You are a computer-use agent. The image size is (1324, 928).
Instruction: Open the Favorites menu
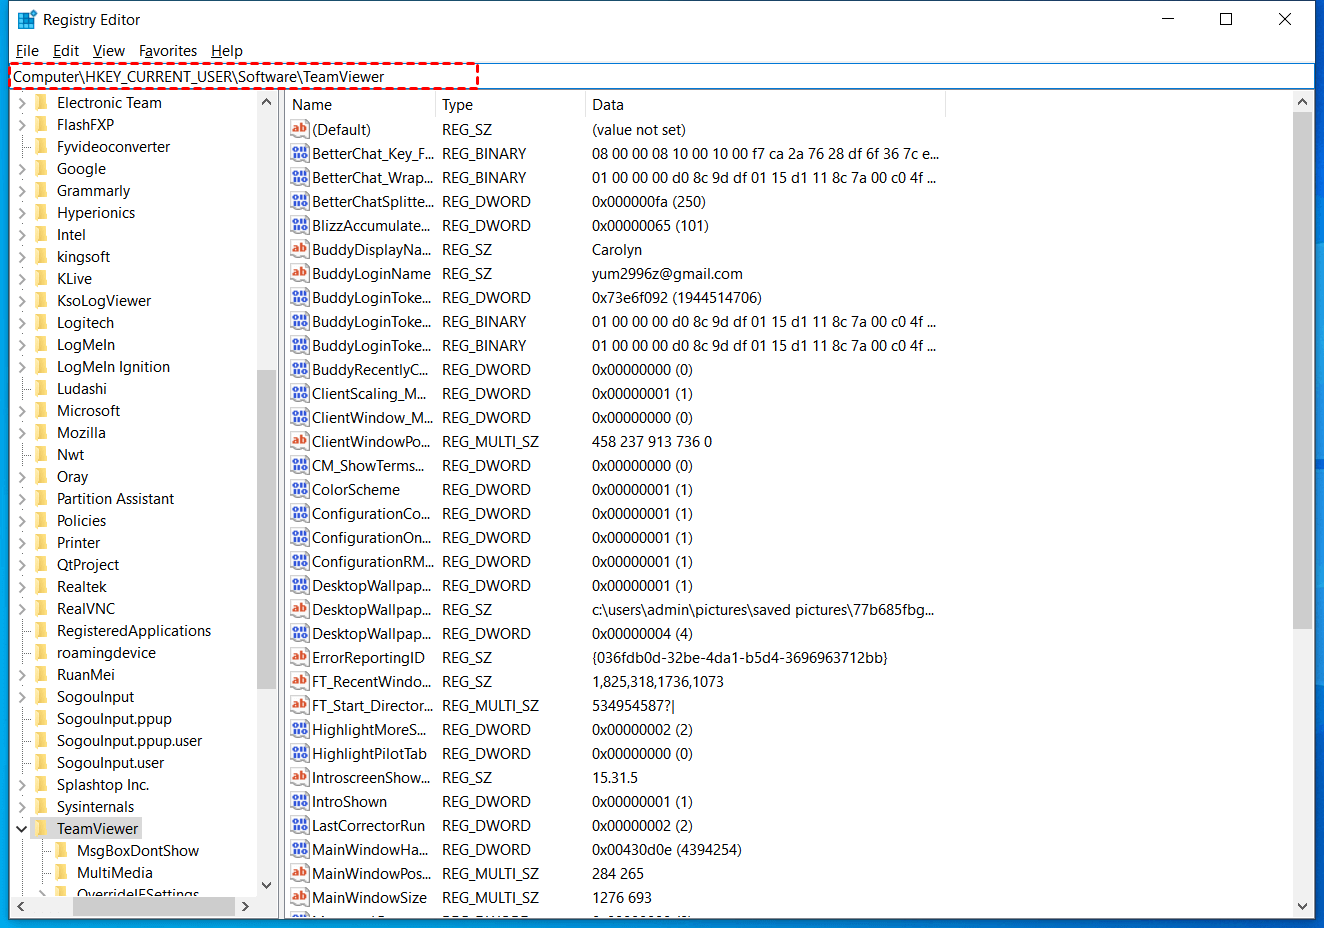coord(167,51)
